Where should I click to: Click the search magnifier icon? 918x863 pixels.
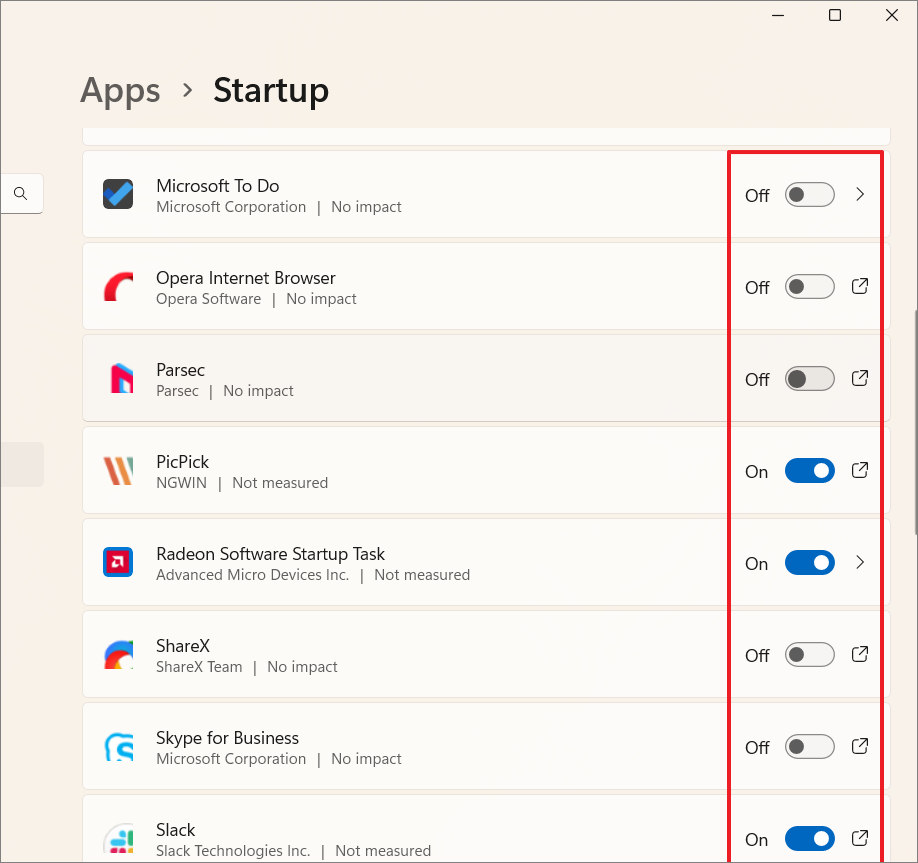[x=20, y=193]
